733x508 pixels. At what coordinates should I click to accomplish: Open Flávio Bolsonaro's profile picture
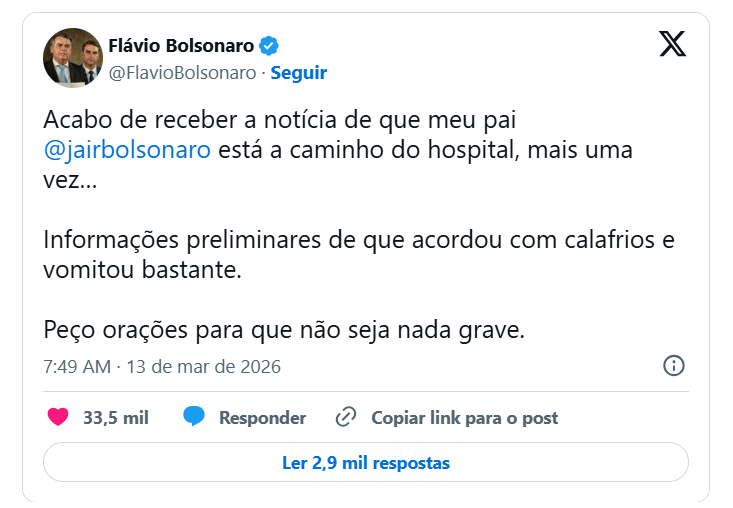coord(73,58)
